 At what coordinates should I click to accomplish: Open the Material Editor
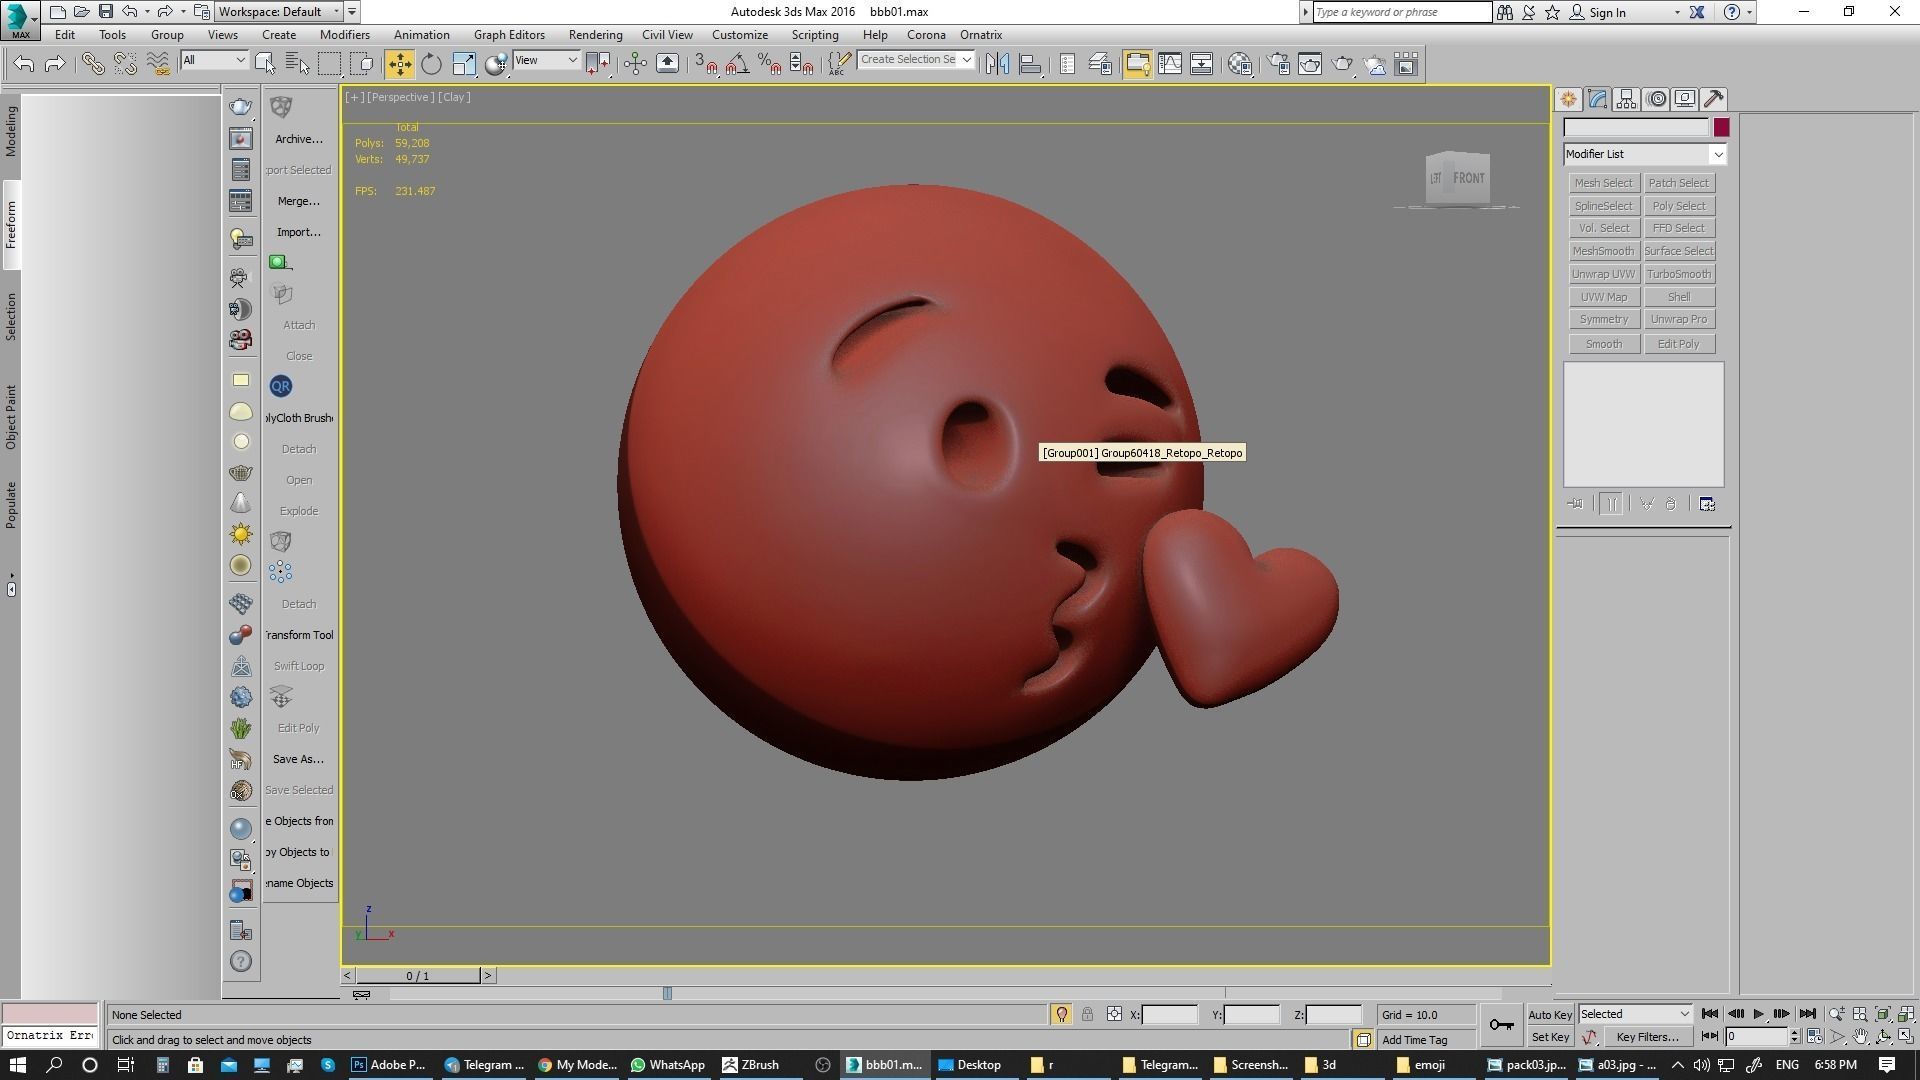[1240, 64]
